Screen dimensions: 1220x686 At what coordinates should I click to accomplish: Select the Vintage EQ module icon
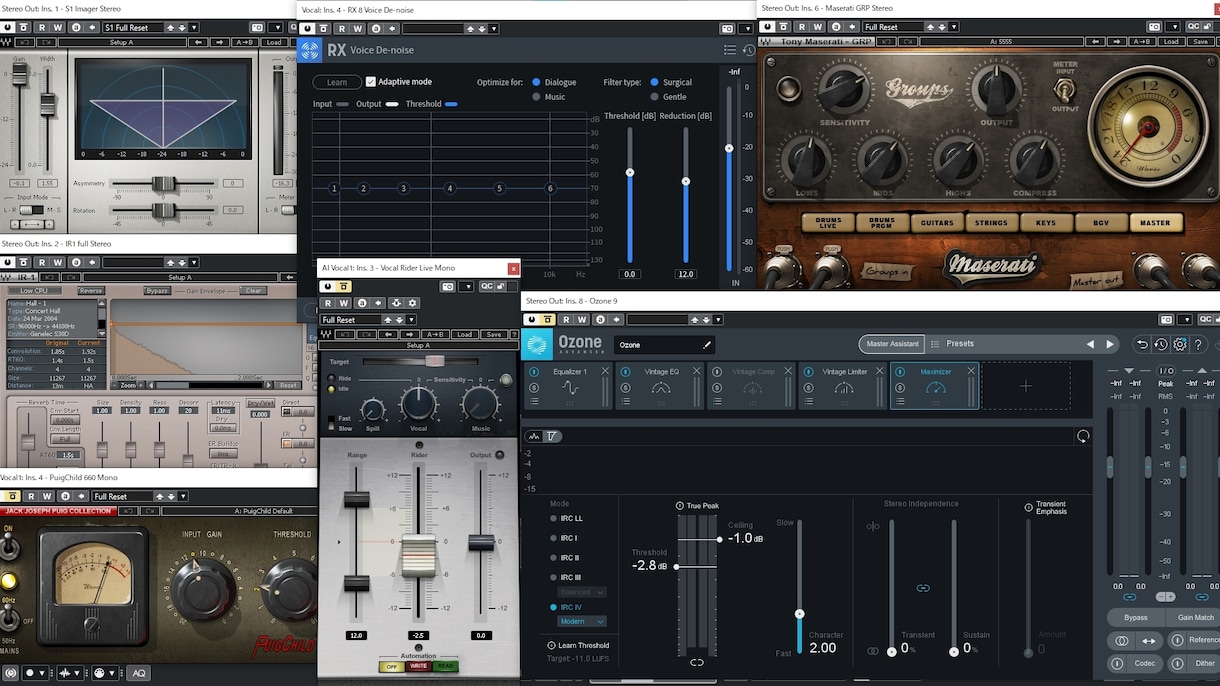click(x=661, y=387)
